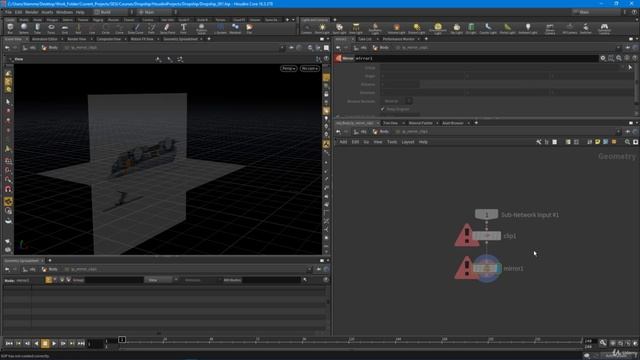
Task: Click the warning badge on mirror1 node
Action: coord(466,268)
